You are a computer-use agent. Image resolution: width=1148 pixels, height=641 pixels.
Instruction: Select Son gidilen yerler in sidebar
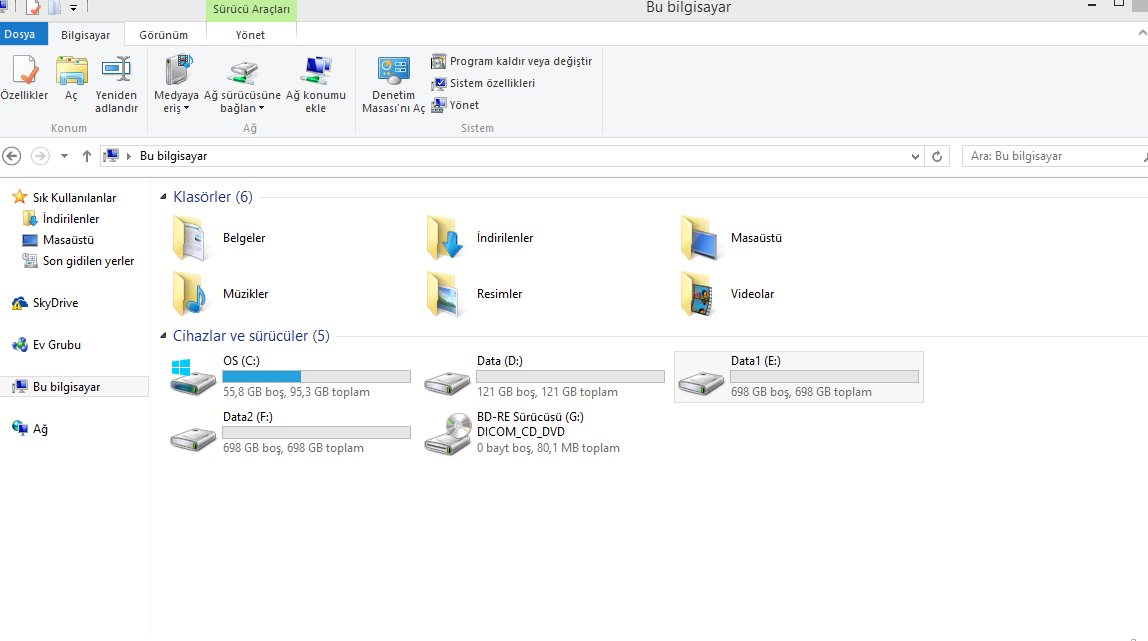point(88,261)
